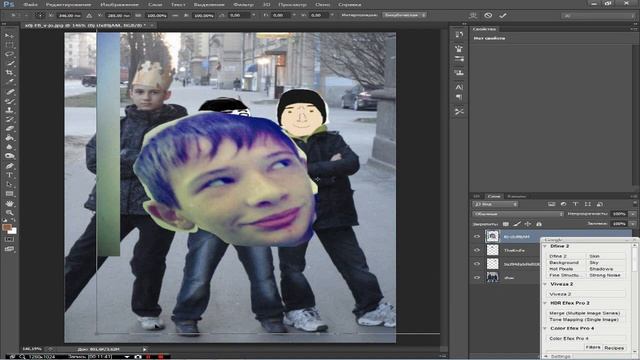Hide the second layer in Layers panel
Image resolution: width=640 pixels, height=360 pixels.
click(477, 250)
